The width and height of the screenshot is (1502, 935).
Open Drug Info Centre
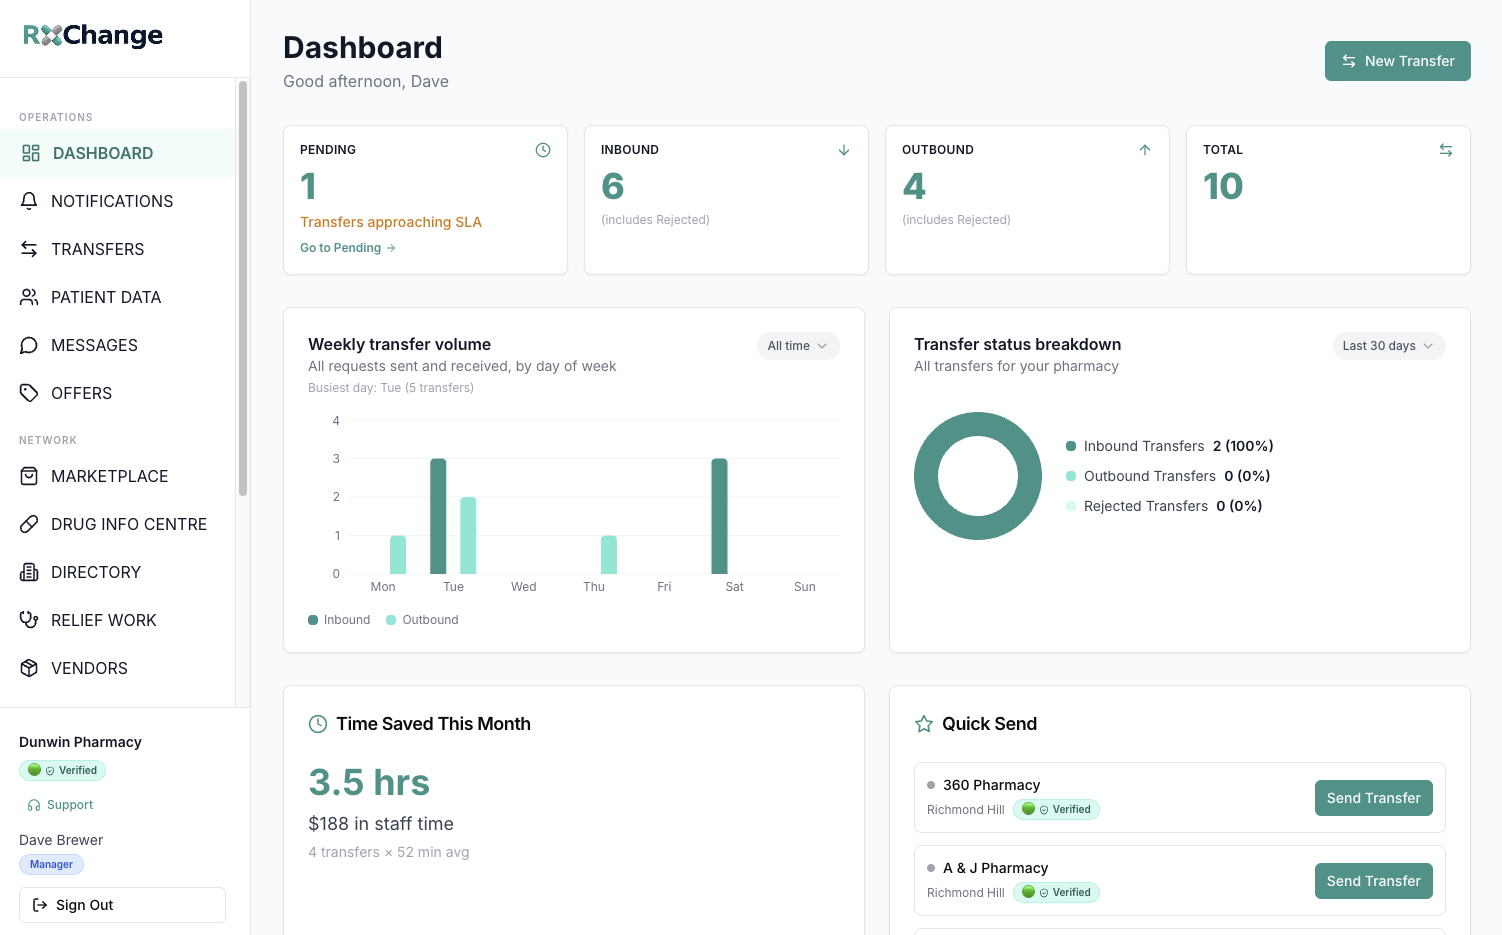click(x=118, y=524)
